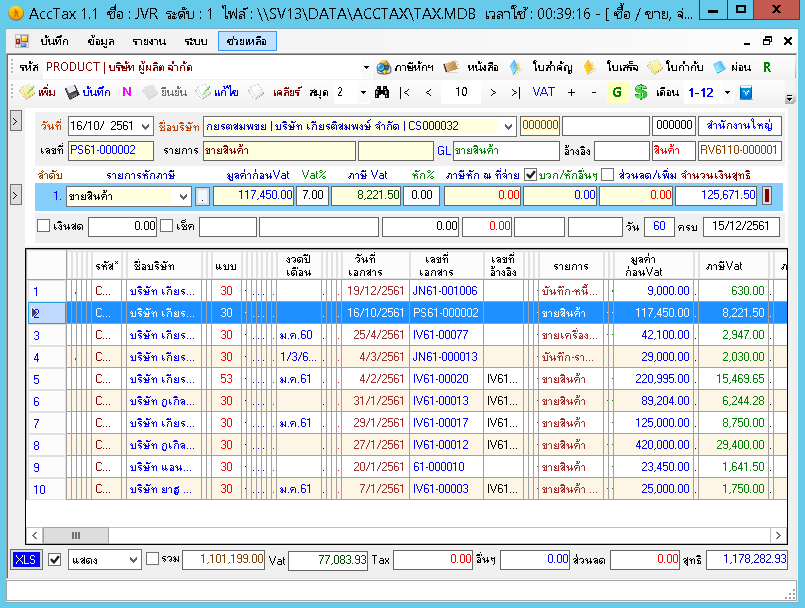This screenshot has width=805, height=608.
Task: Enable the เงินสด (cash) checkbox
Action: (43, 226)
